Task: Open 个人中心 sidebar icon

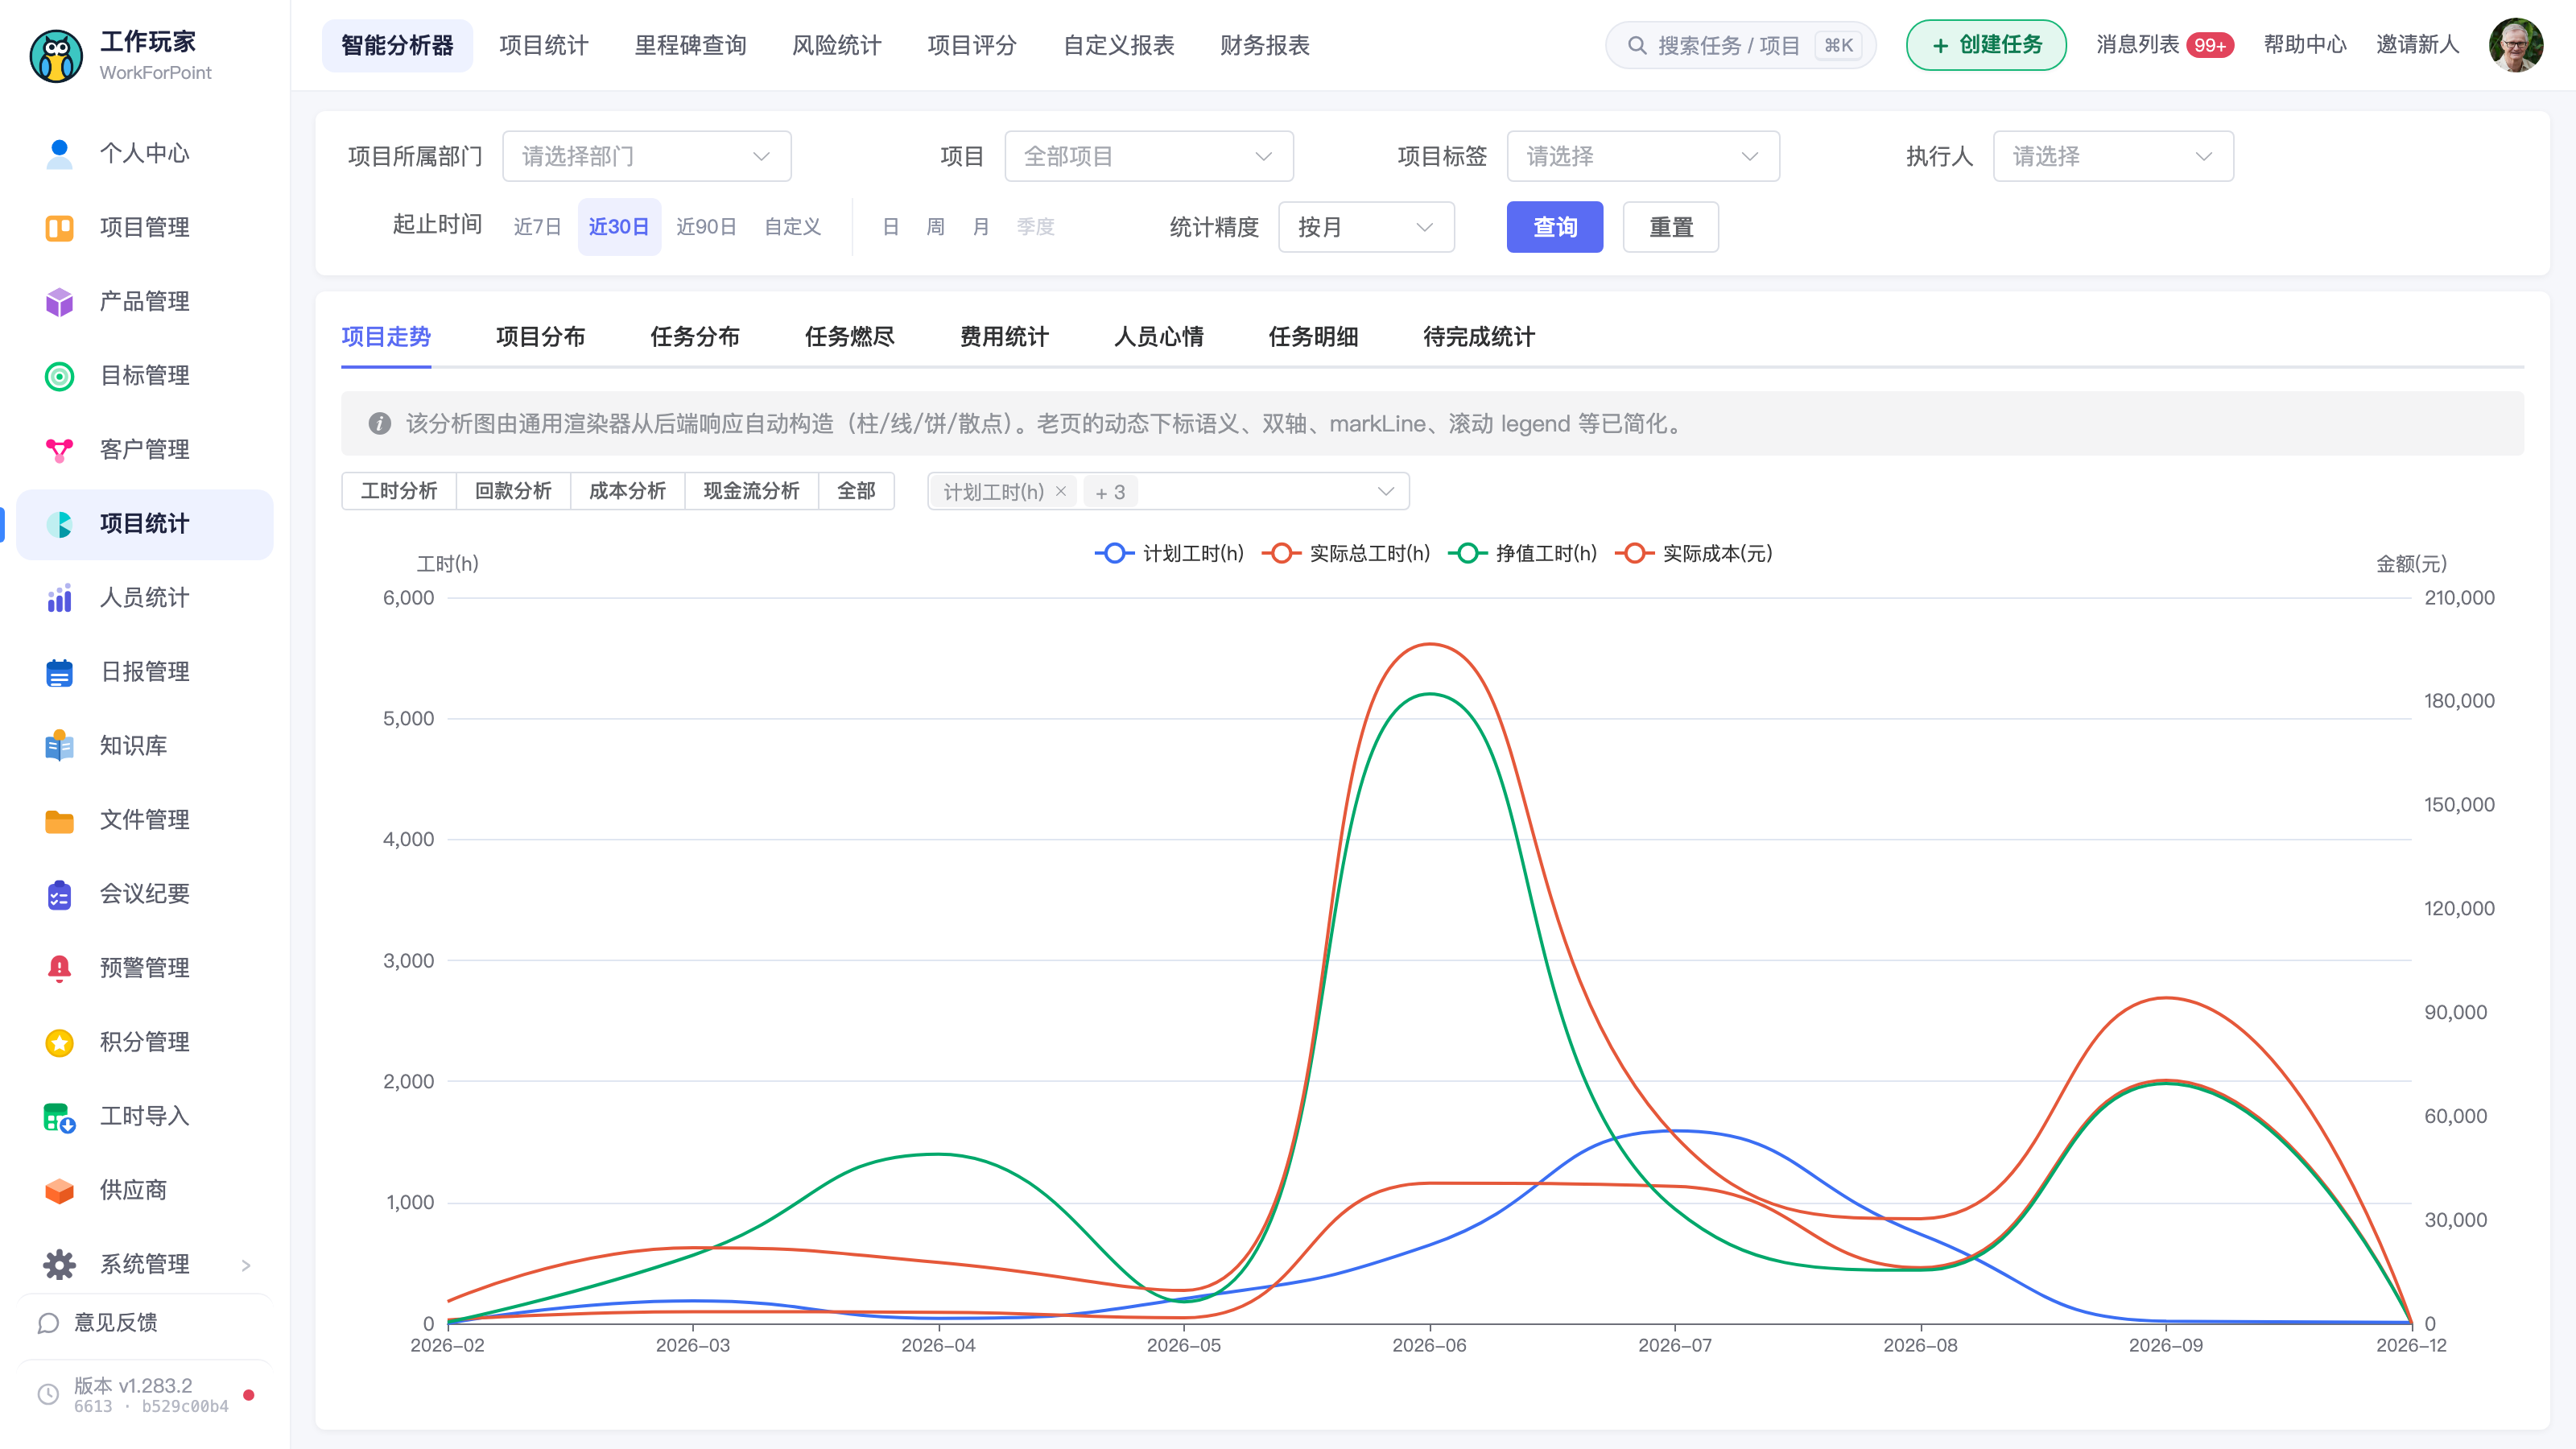Action: pos(59,153)
